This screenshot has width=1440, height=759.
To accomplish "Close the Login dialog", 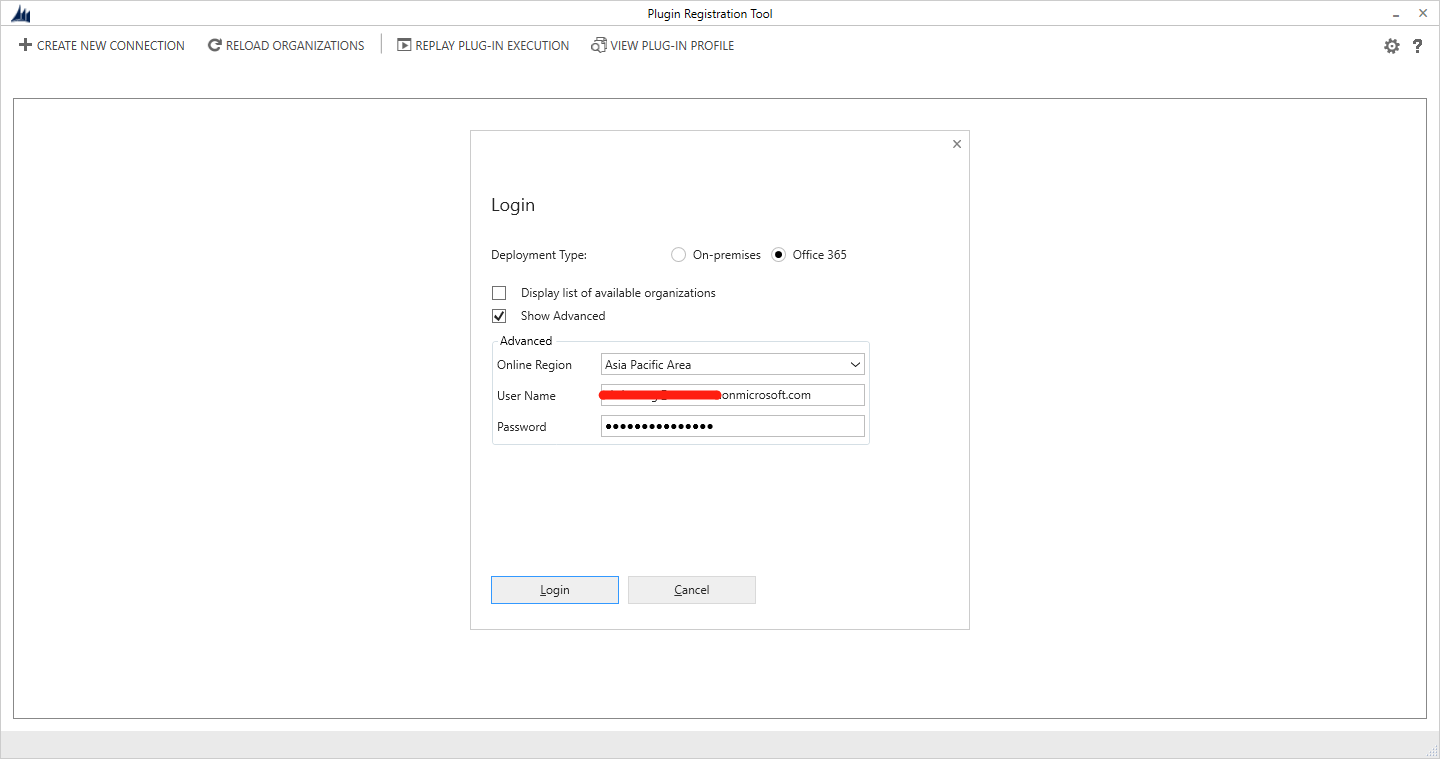I will click(957, 144).
